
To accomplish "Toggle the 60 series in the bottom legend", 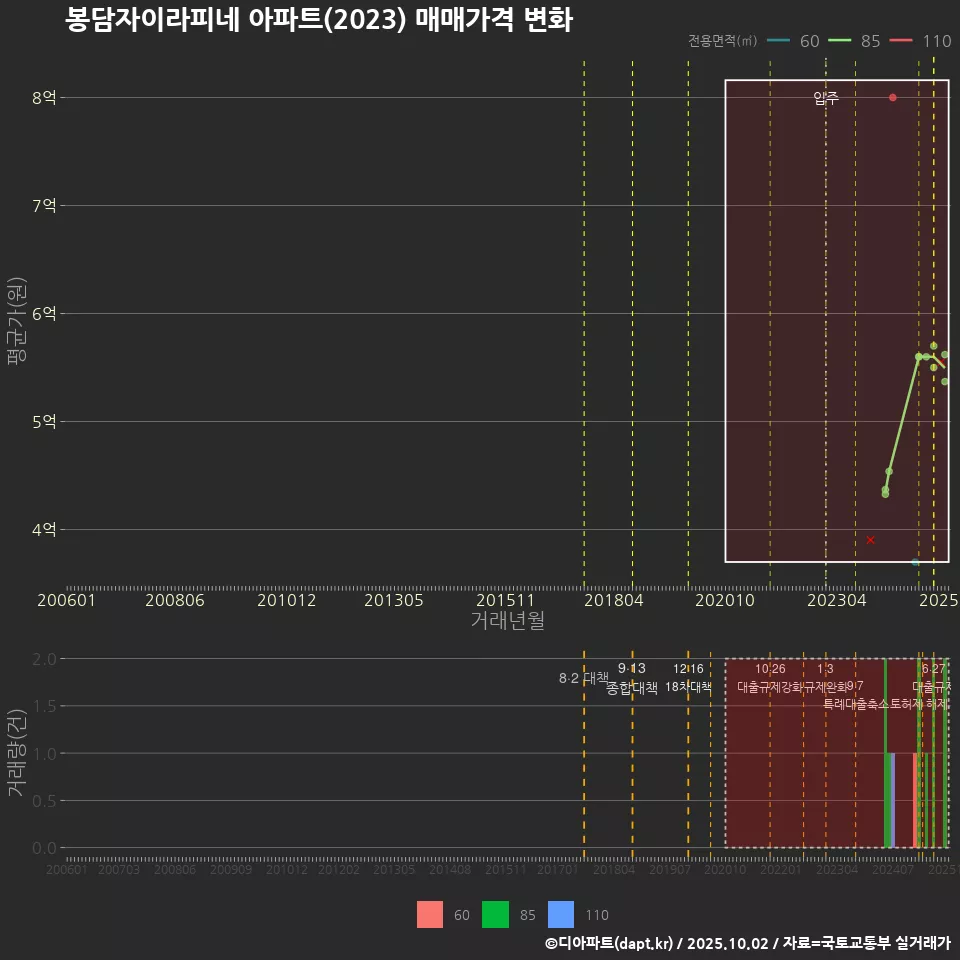I will click(x=430, y=915).
